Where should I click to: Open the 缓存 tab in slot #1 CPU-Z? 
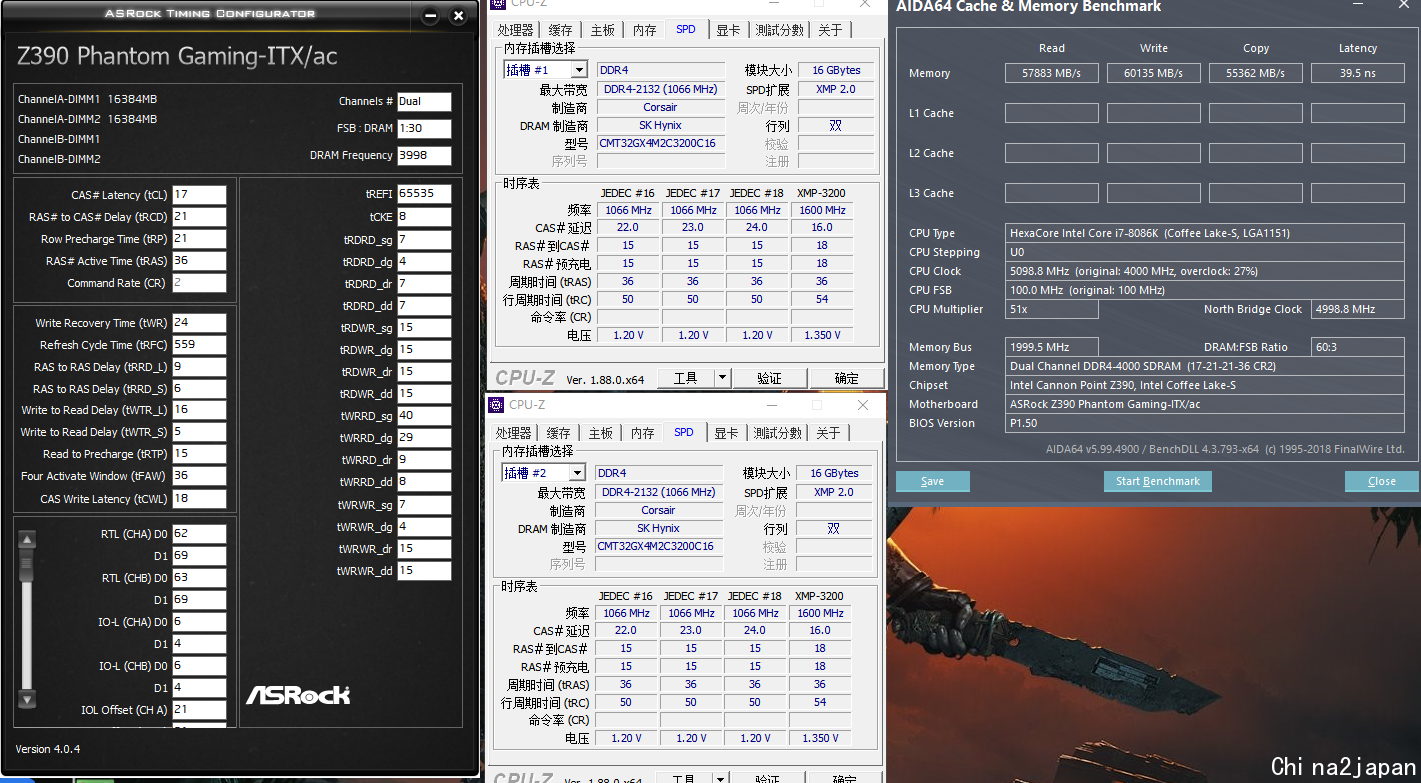561,30
